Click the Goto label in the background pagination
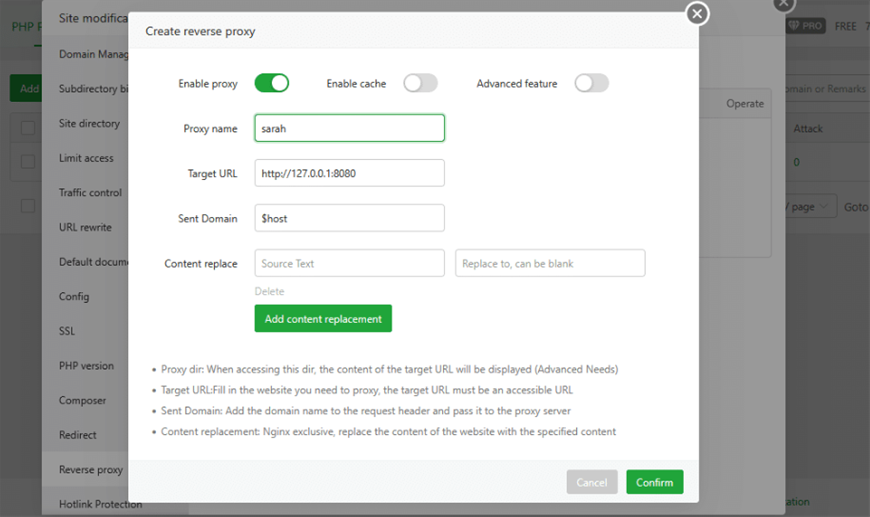 856,207
